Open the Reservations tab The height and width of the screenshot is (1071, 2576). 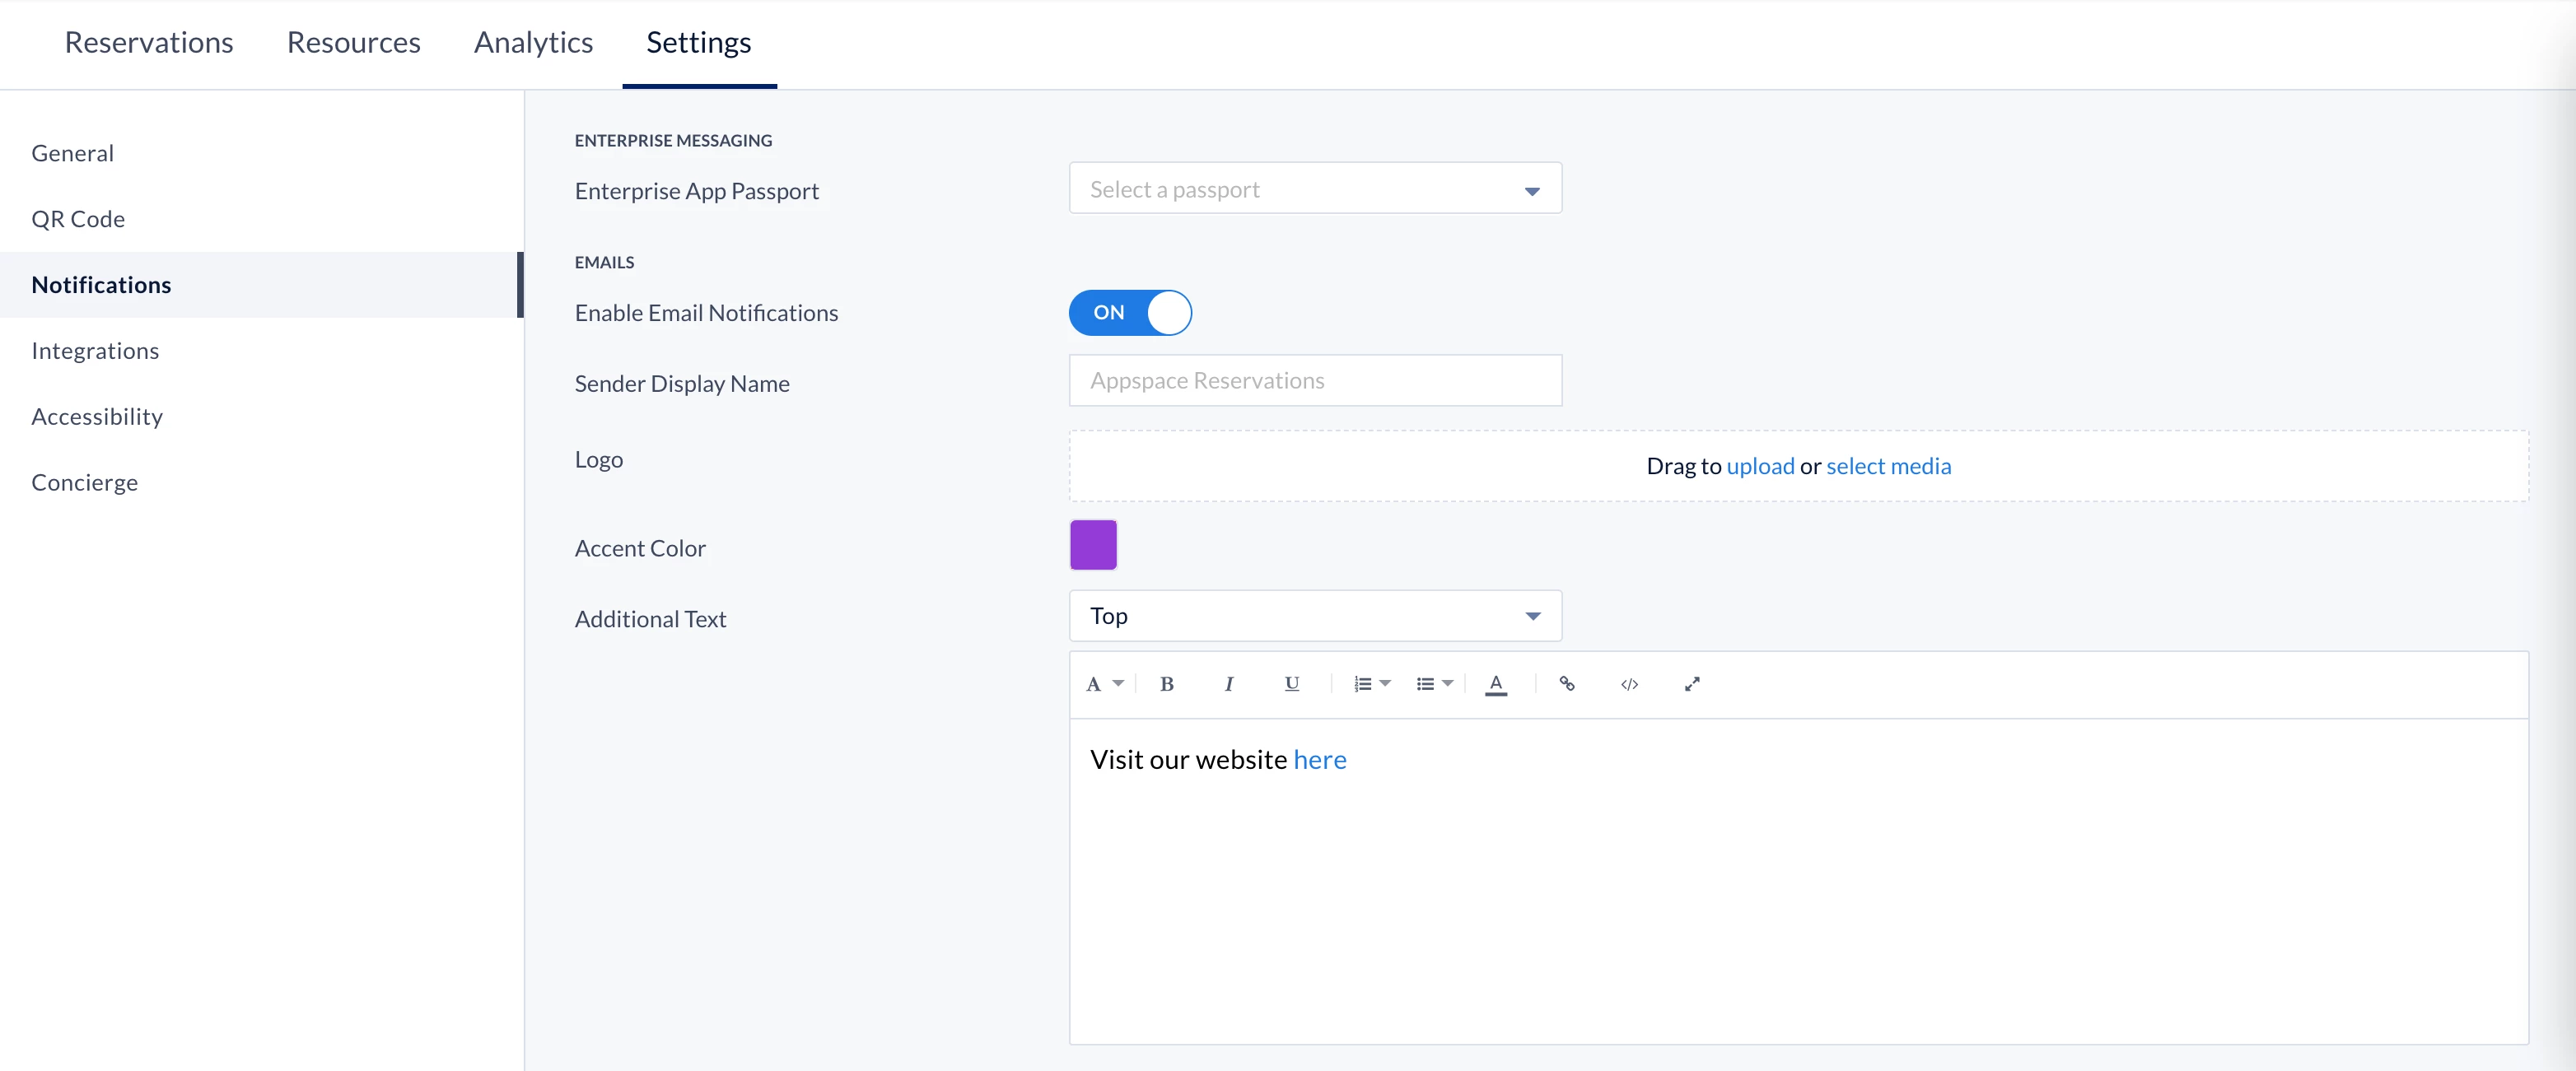click(x=149, y=43)
